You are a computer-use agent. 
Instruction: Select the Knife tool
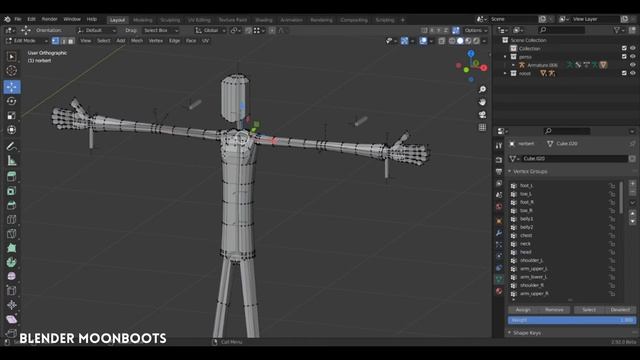point(11,233)
